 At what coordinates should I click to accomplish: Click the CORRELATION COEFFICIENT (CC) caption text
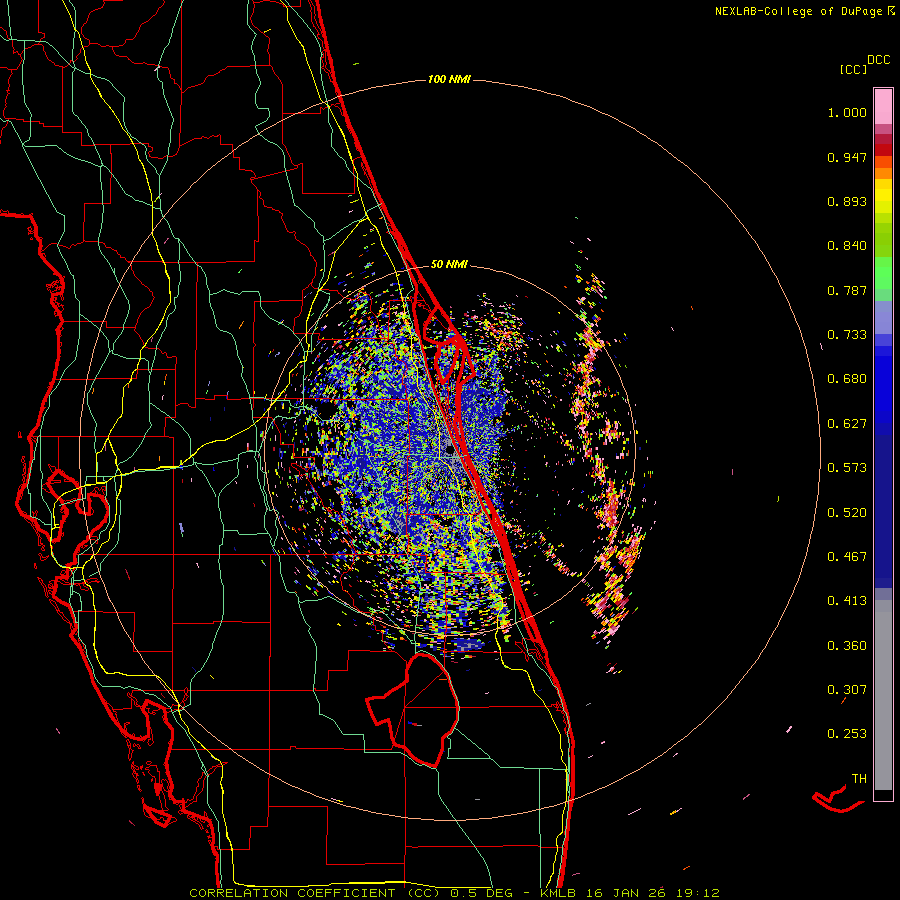[315, 893]
